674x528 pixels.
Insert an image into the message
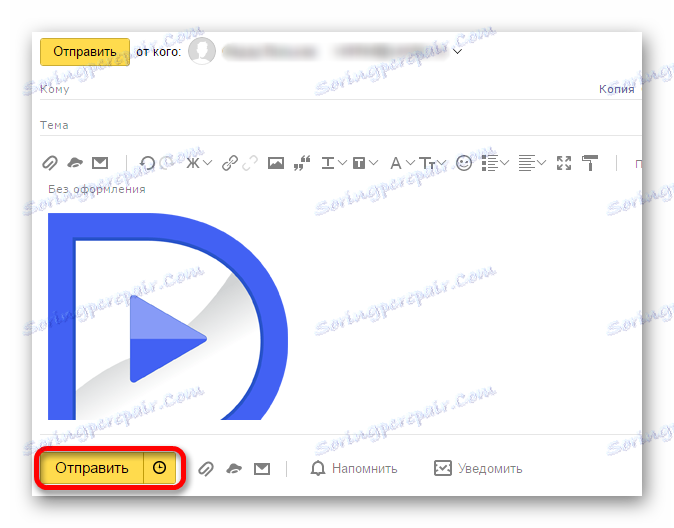[x=276, y=163]
